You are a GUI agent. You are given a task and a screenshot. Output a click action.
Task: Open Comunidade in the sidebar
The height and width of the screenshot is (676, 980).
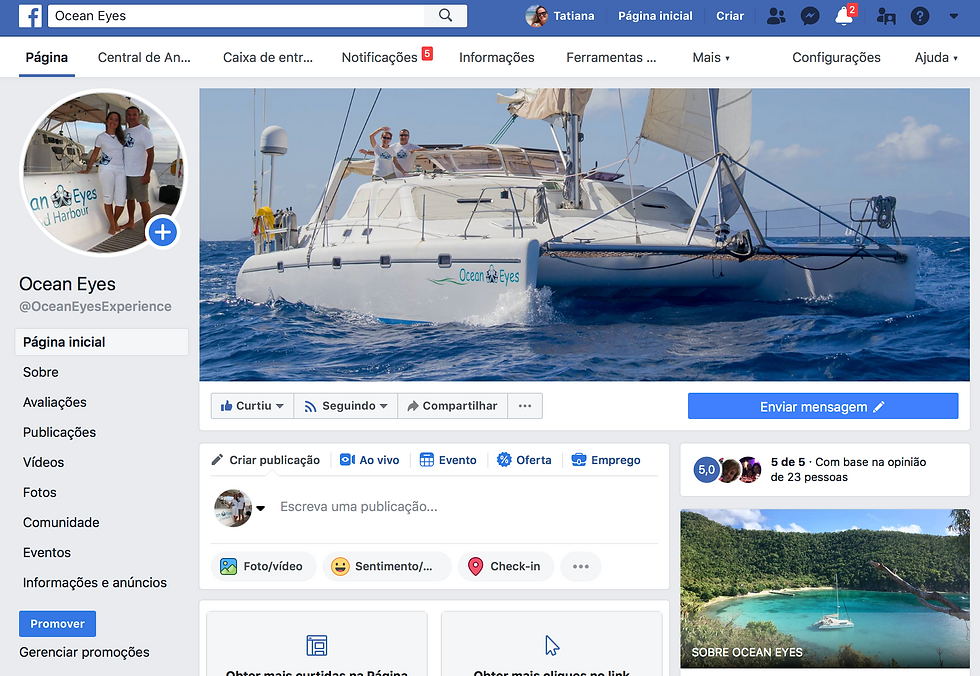pos(61,522)
